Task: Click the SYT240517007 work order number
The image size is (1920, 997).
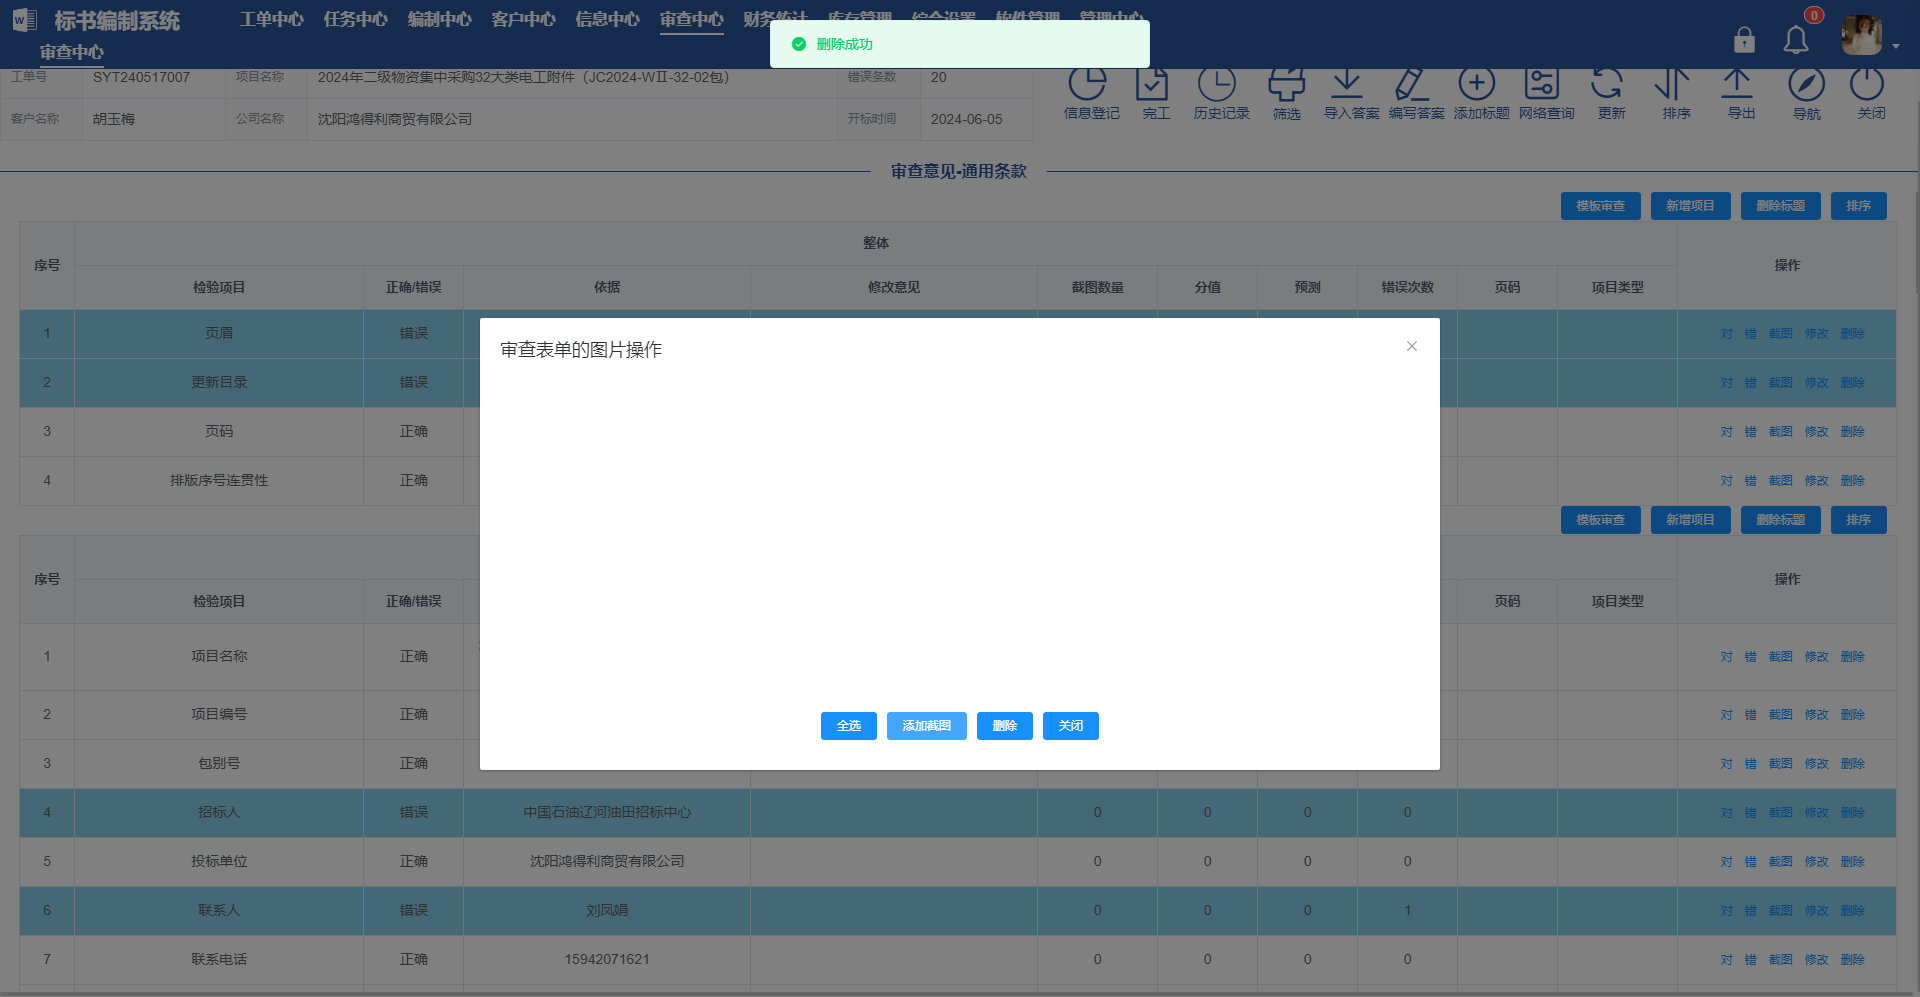Action: (141, 77)
